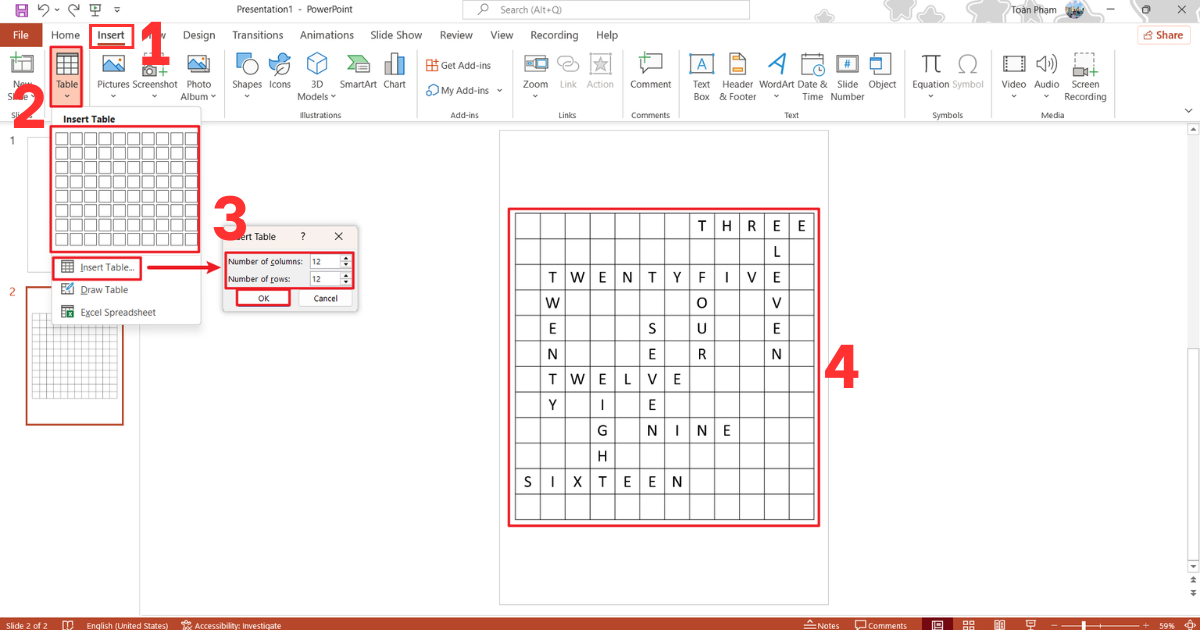The width and height of the screenshot is (1200, 630).
Task: Click OK in Insert Table dialog
Action: click(263, 298)
